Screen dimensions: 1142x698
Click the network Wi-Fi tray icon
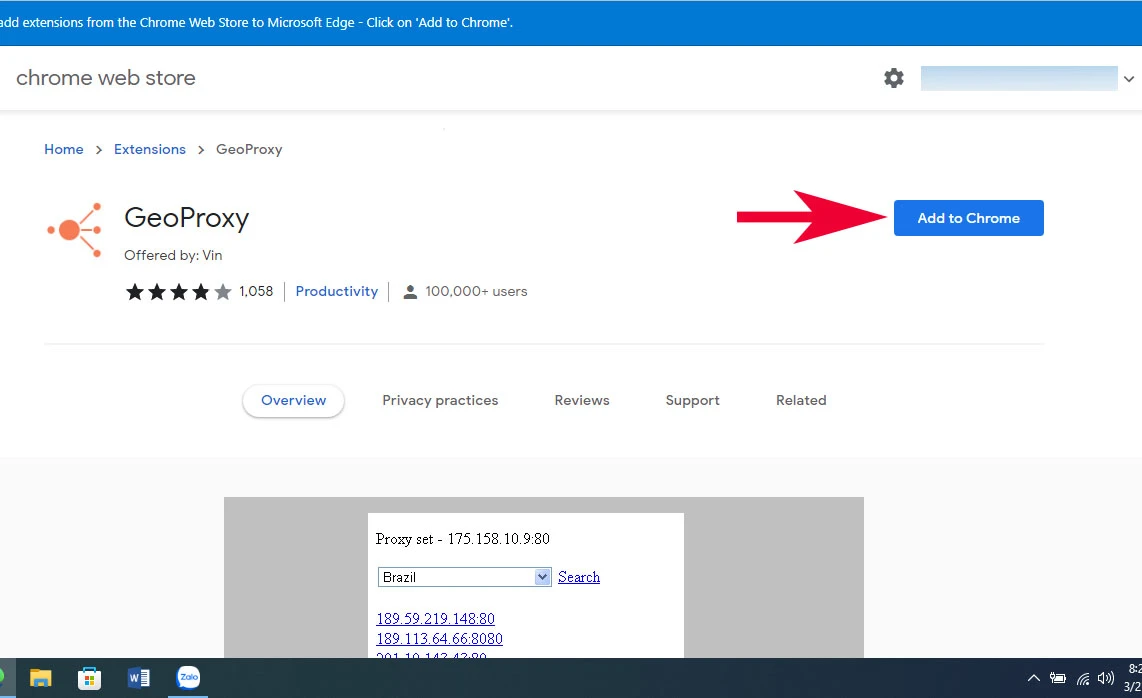pyautogui.click(x=1083, y=678)
